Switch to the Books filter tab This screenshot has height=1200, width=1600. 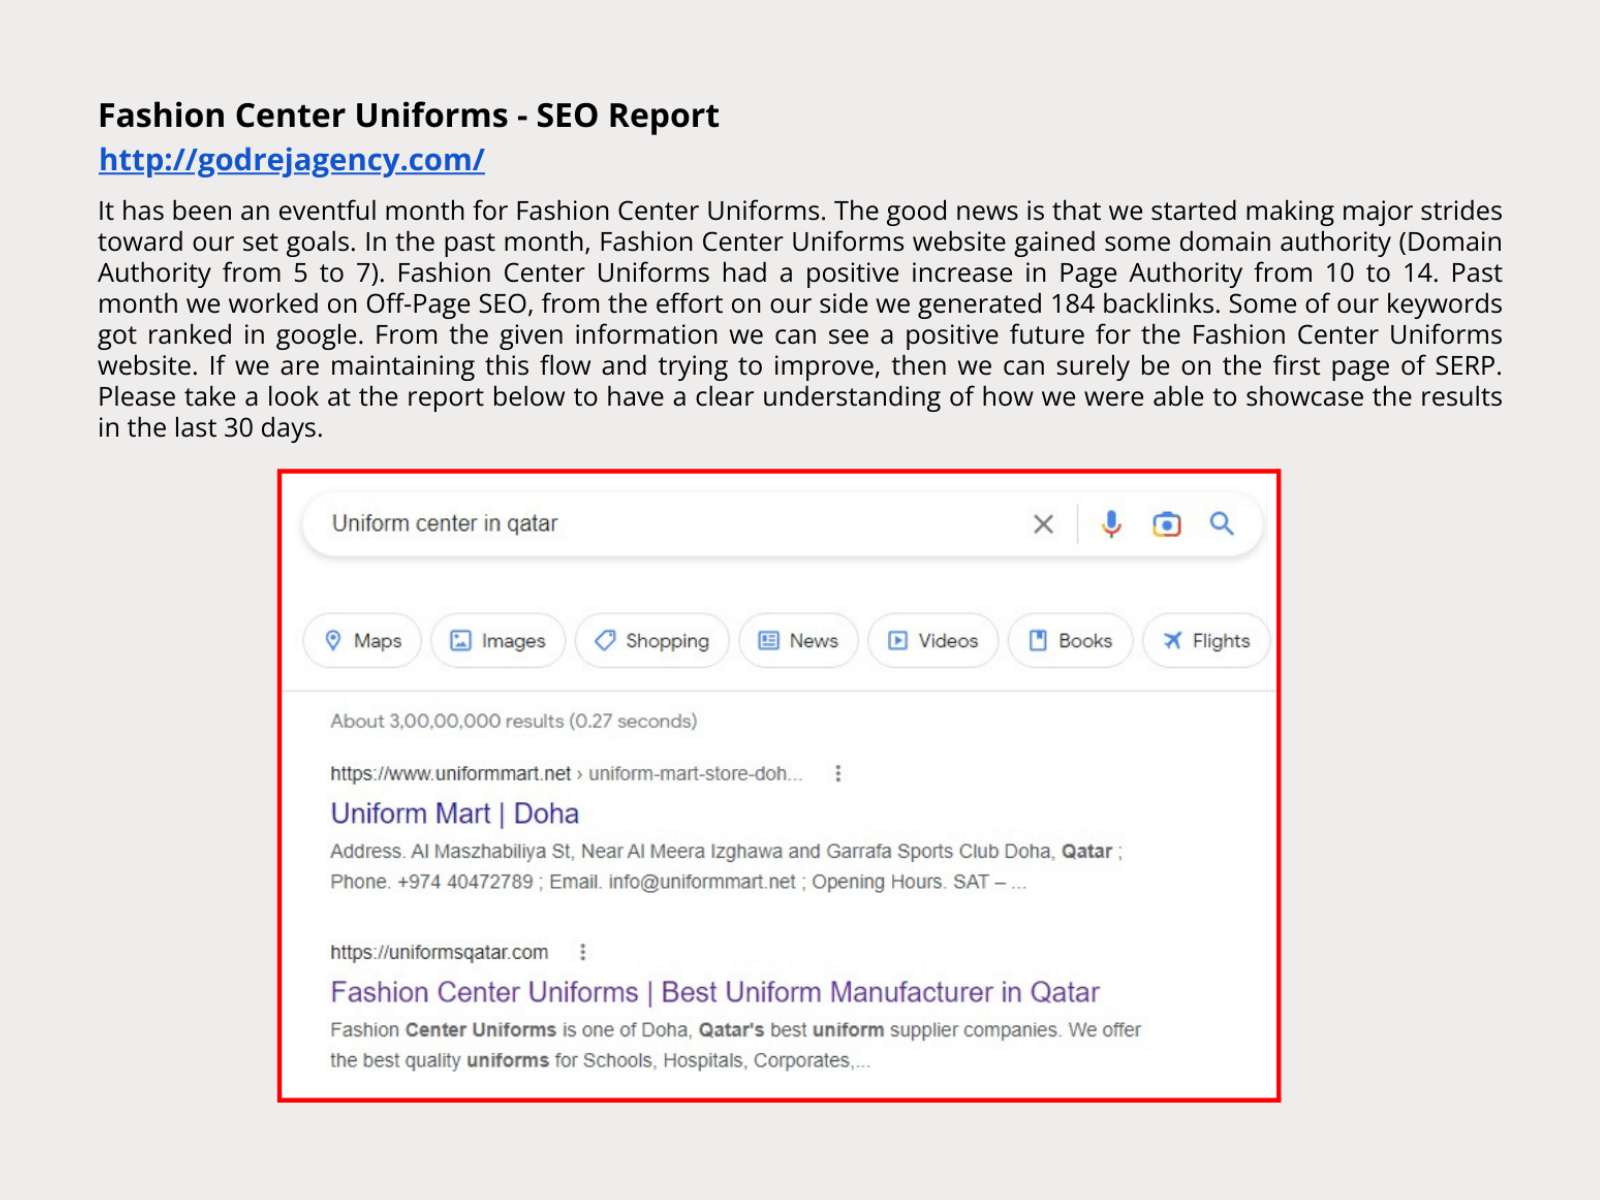[x=1070, y=640]
